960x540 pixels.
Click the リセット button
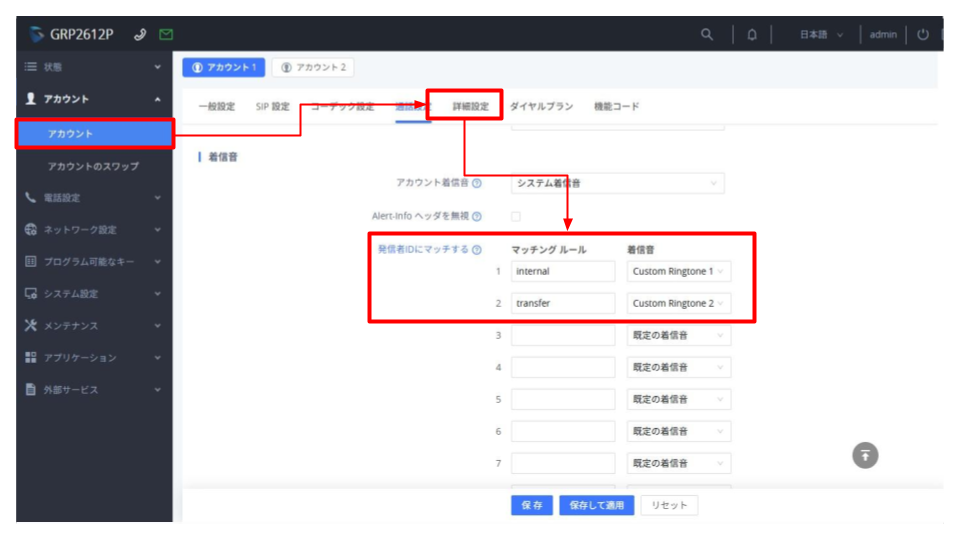[x=669, y=505]
